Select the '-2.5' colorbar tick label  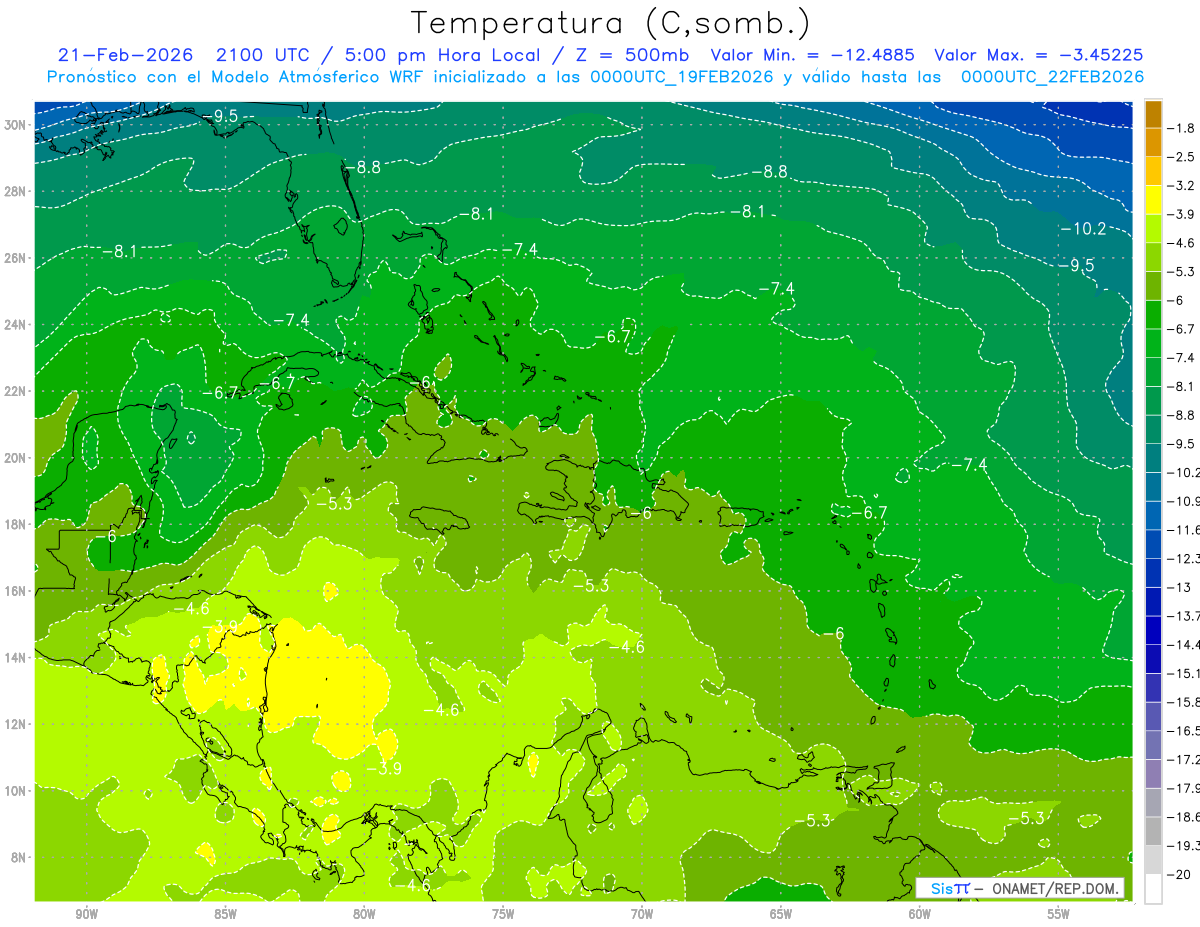click(x=1181, y=157)
